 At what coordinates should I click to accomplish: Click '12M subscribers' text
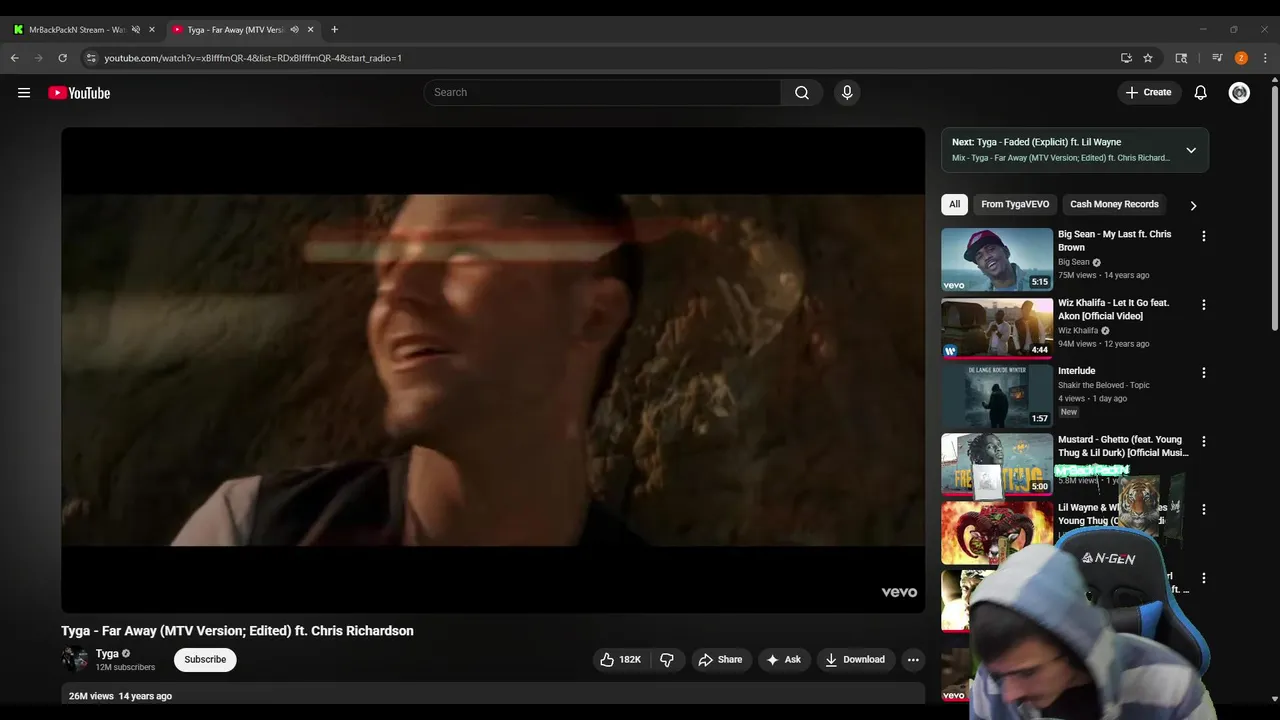pyautogui.click(x=125, y=667)
